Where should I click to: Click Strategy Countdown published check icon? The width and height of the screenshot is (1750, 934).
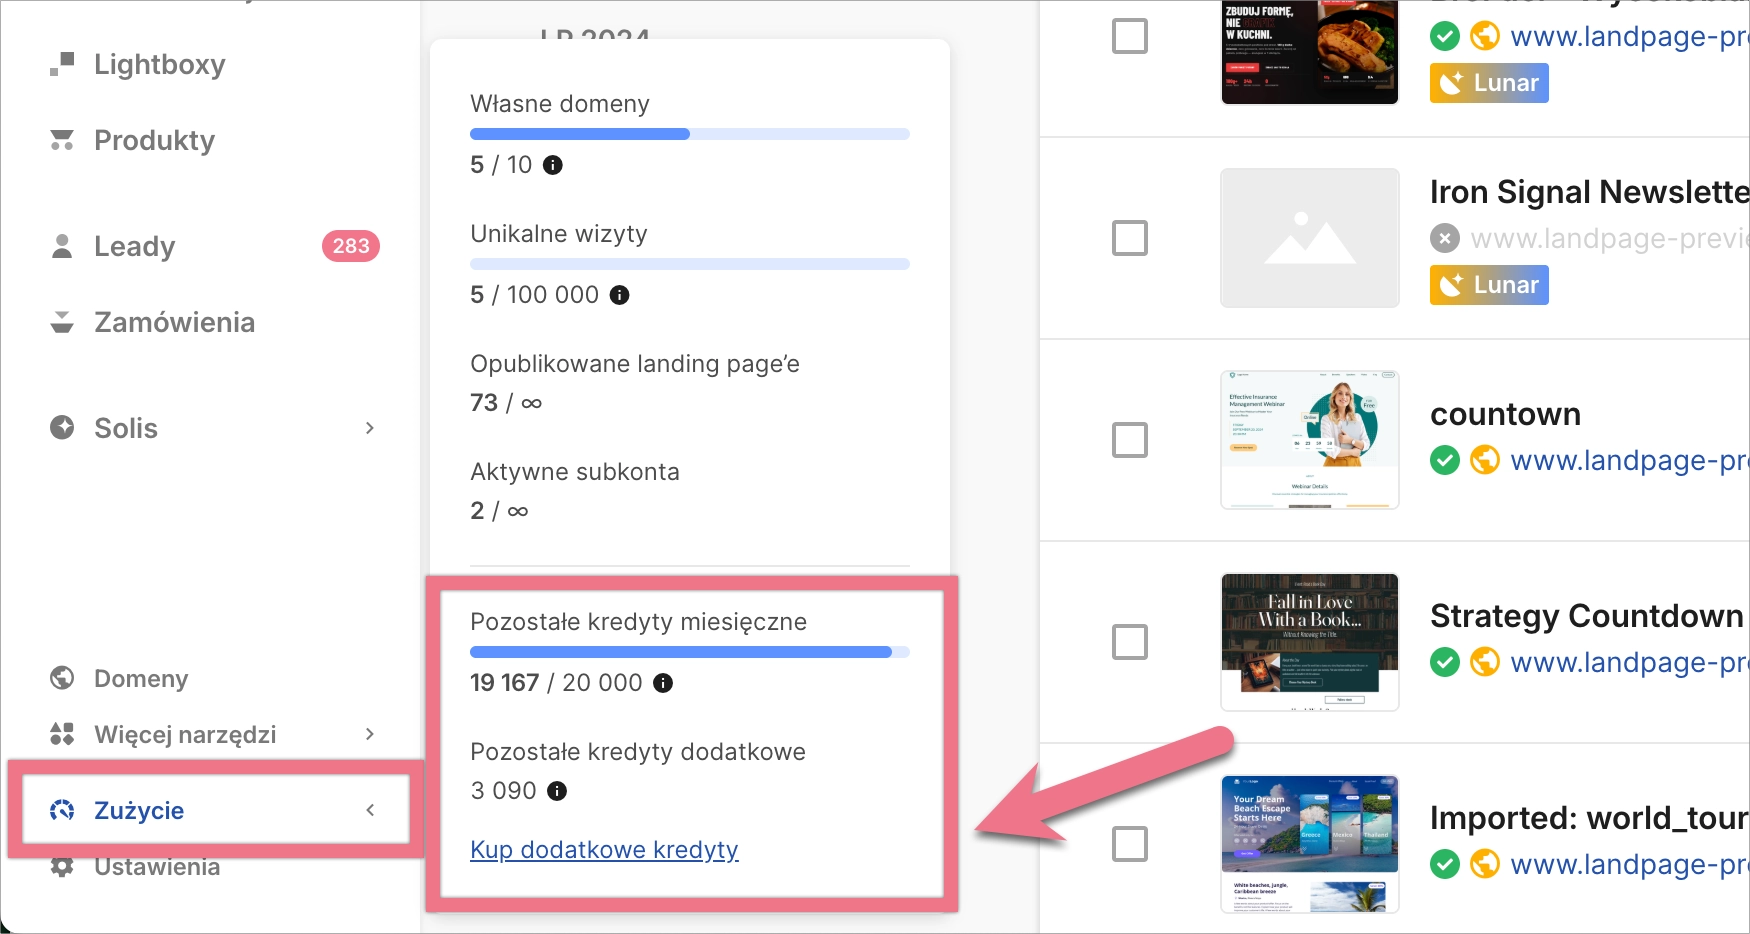point(1445,662)
